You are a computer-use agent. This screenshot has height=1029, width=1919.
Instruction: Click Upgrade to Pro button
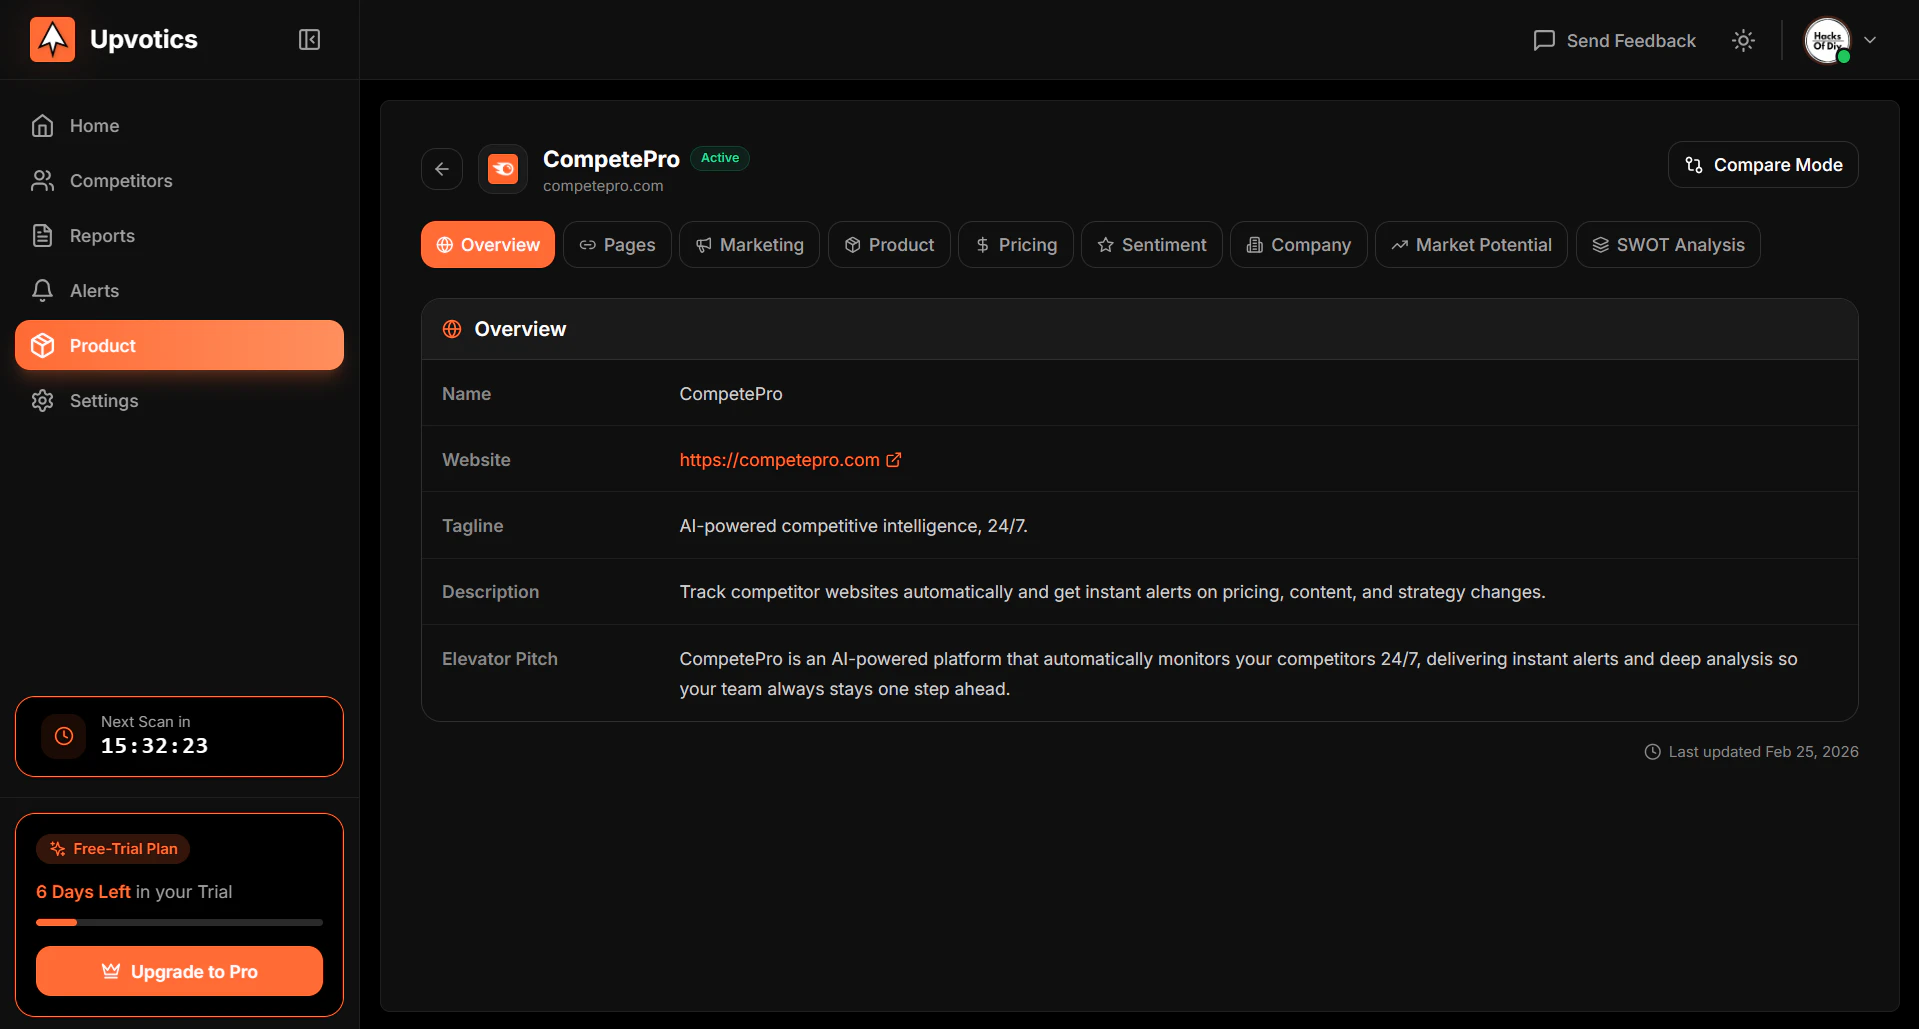click(179, 971)
